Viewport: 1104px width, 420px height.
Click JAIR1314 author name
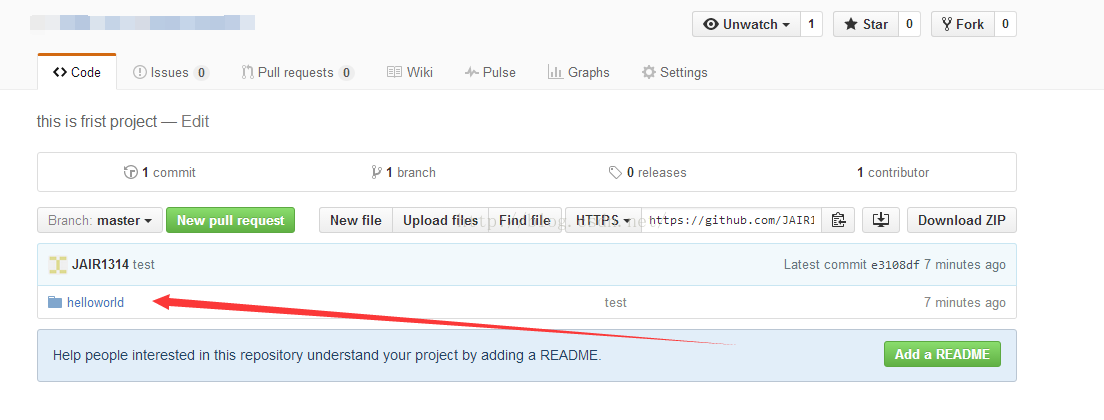[100, 265]
